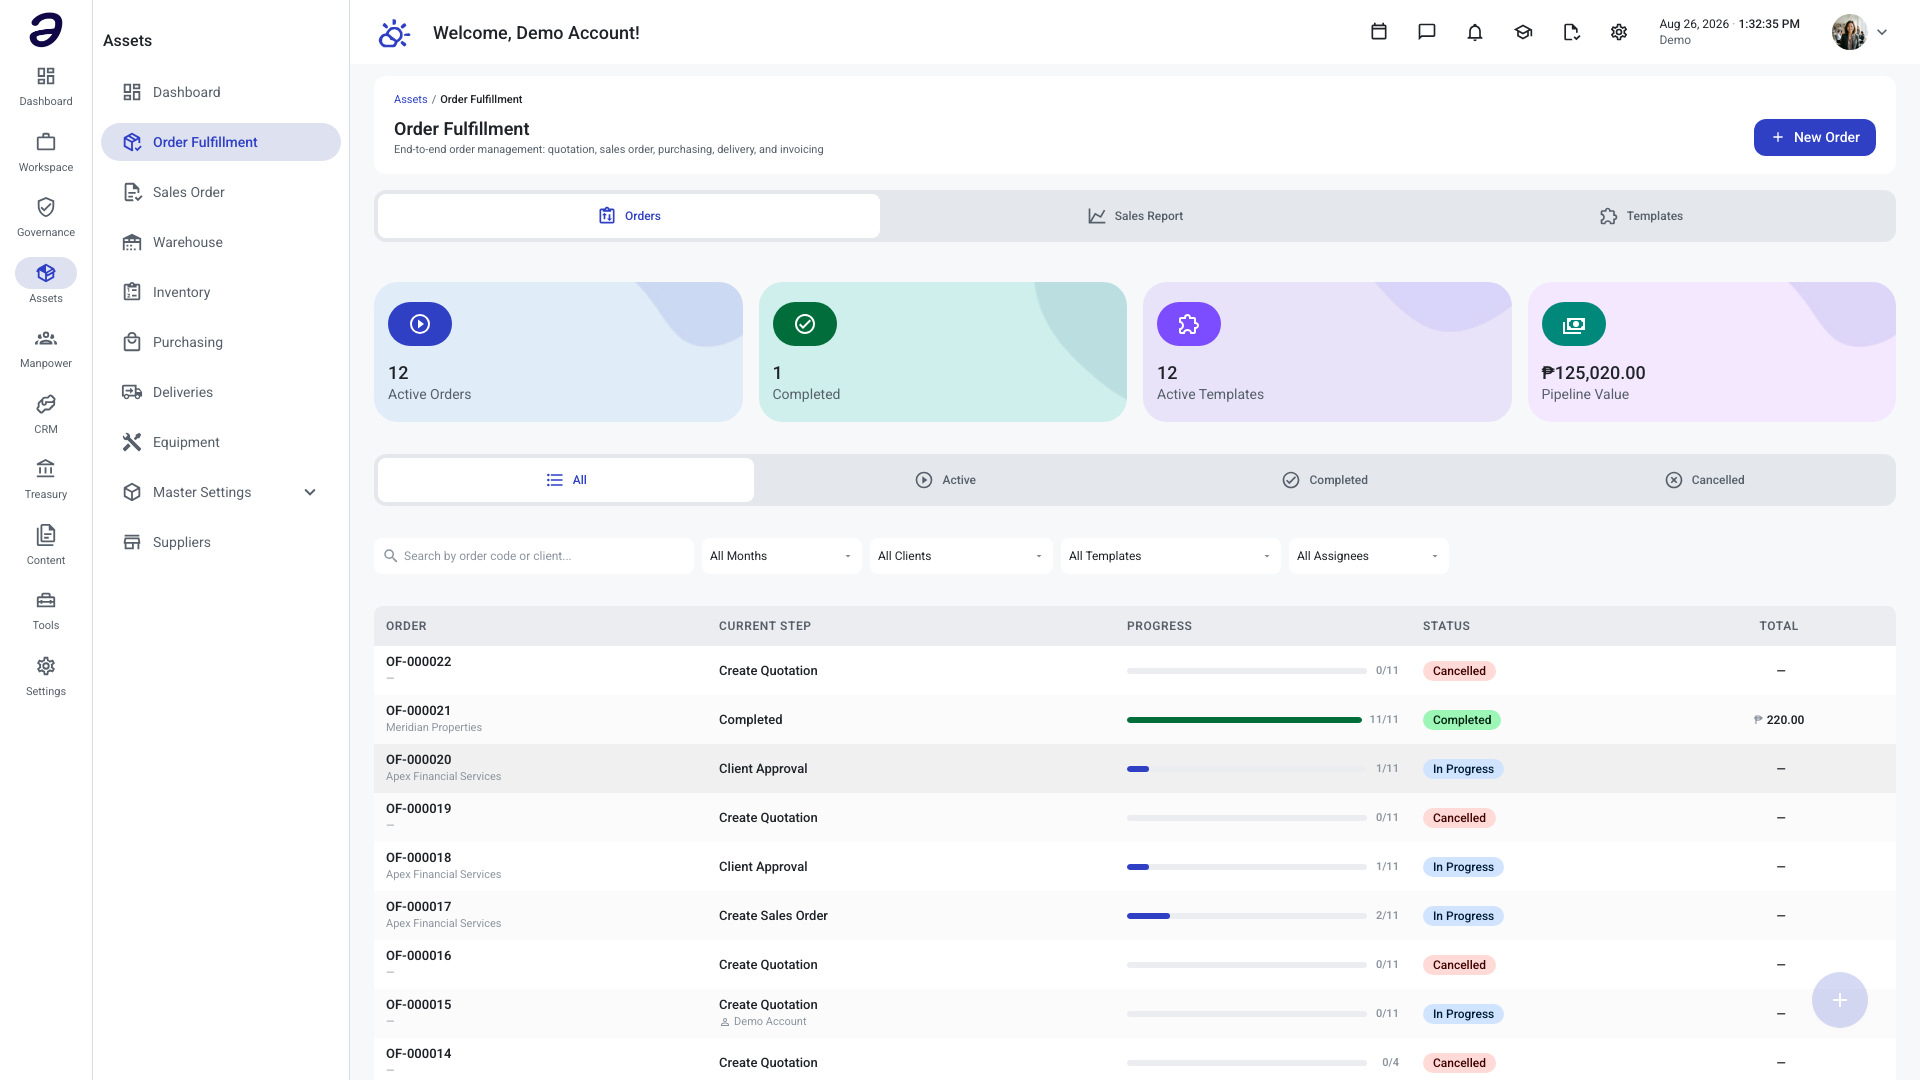Click the Completed status badge of OF-000021

click(1461, 720)
